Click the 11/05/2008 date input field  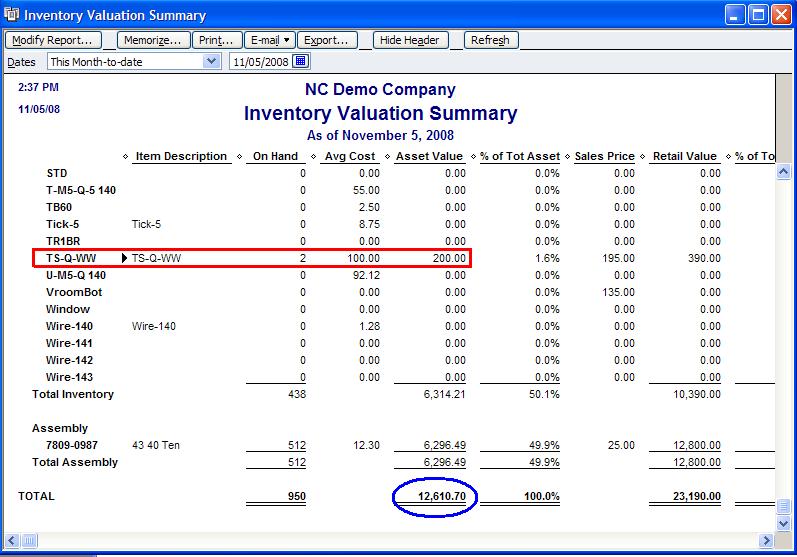(x=260, y=62)
